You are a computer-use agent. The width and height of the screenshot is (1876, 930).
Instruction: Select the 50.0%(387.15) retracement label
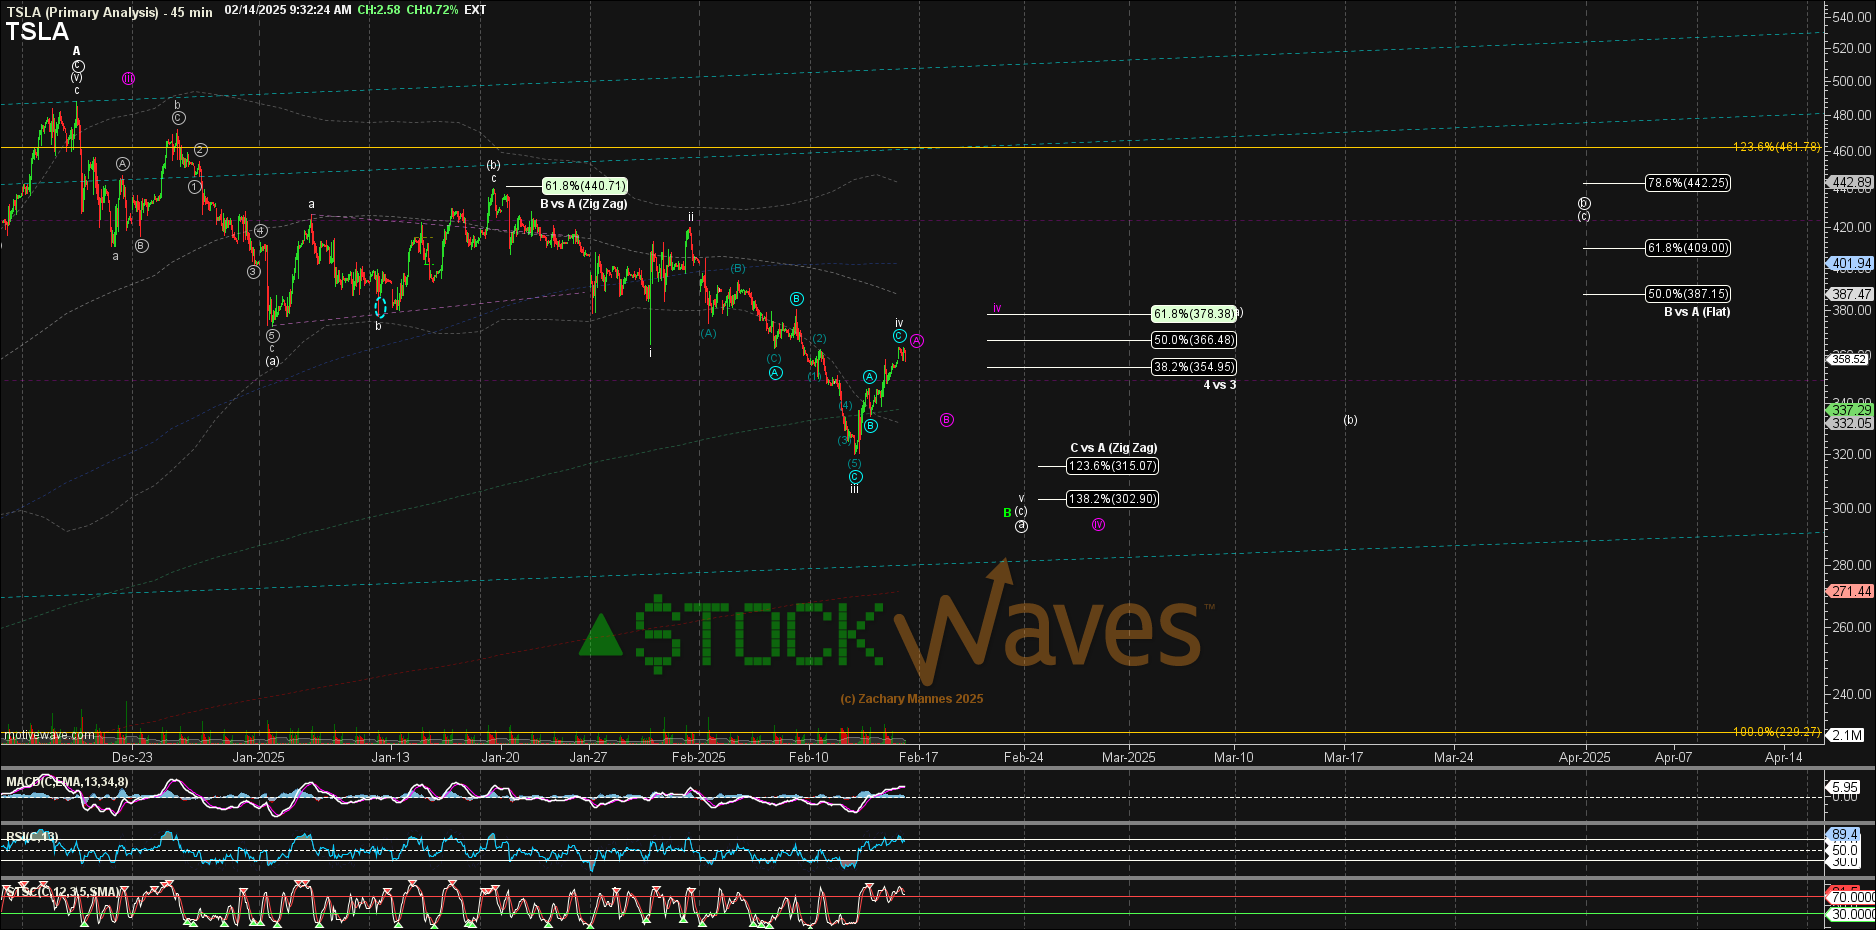(x=1688, y=294)
